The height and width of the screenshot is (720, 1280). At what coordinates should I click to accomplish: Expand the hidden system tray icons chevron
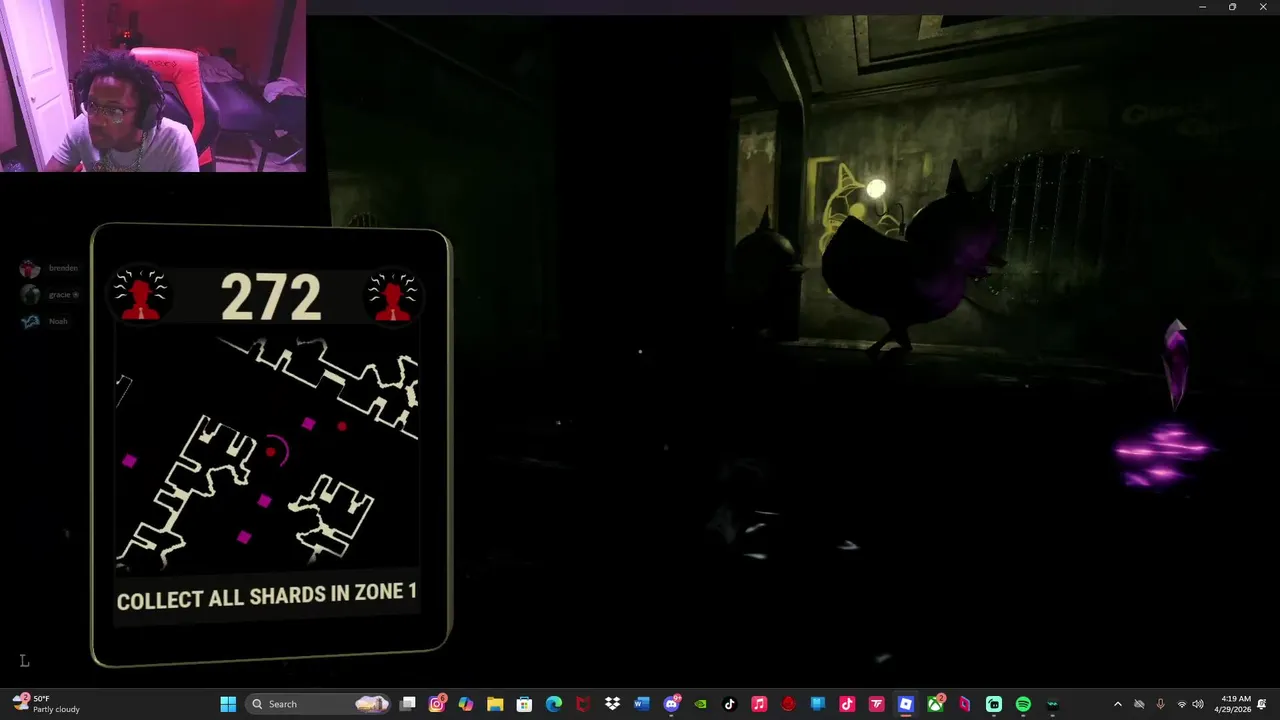click(1117, 704)
